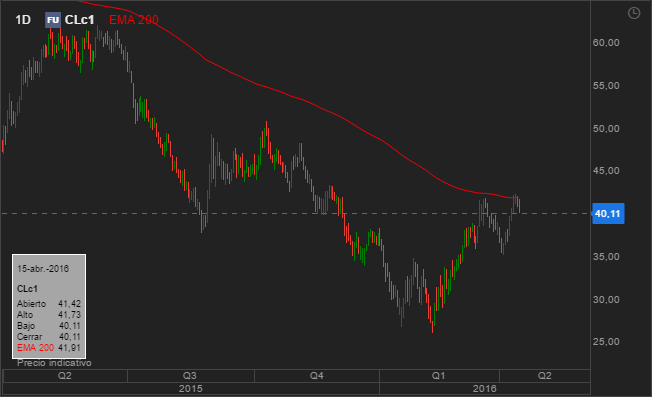Click the Cerrar 40,11 row
The width and height of the screenshot is (652, 397).
(49, 337)
